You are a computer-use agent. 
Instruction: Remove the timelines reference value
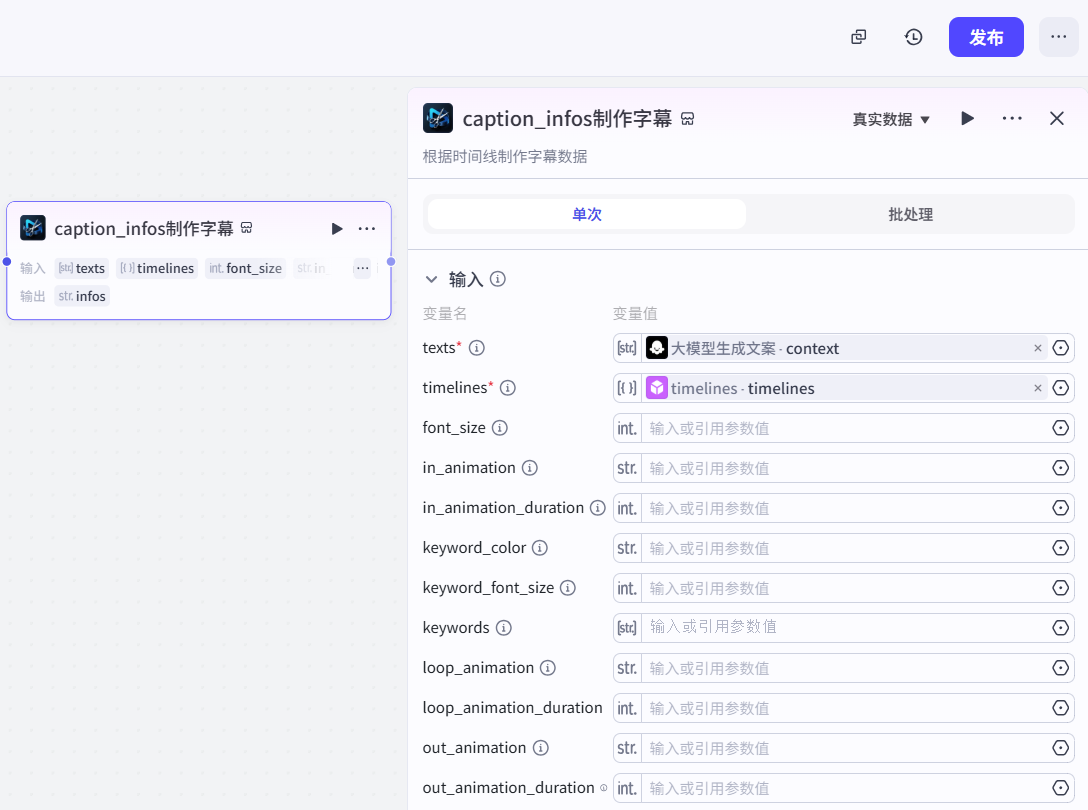click(x=1037, y=388)
